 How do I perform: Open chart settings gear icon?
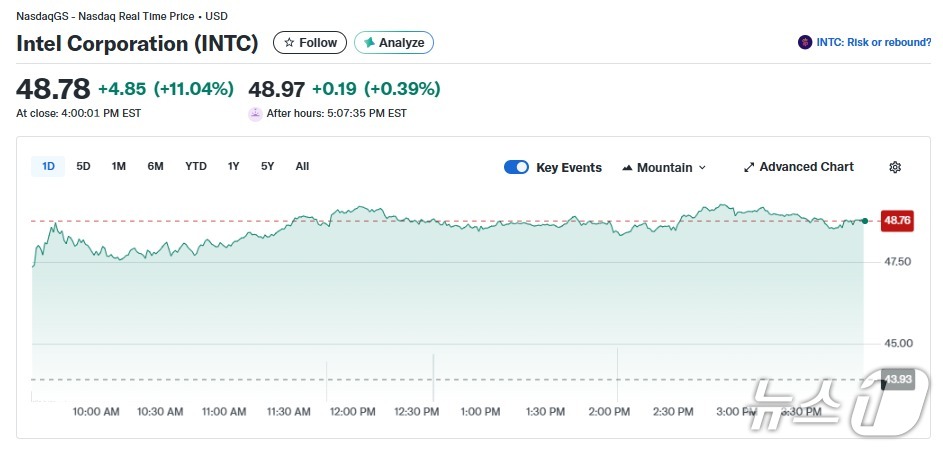[895, 167]
